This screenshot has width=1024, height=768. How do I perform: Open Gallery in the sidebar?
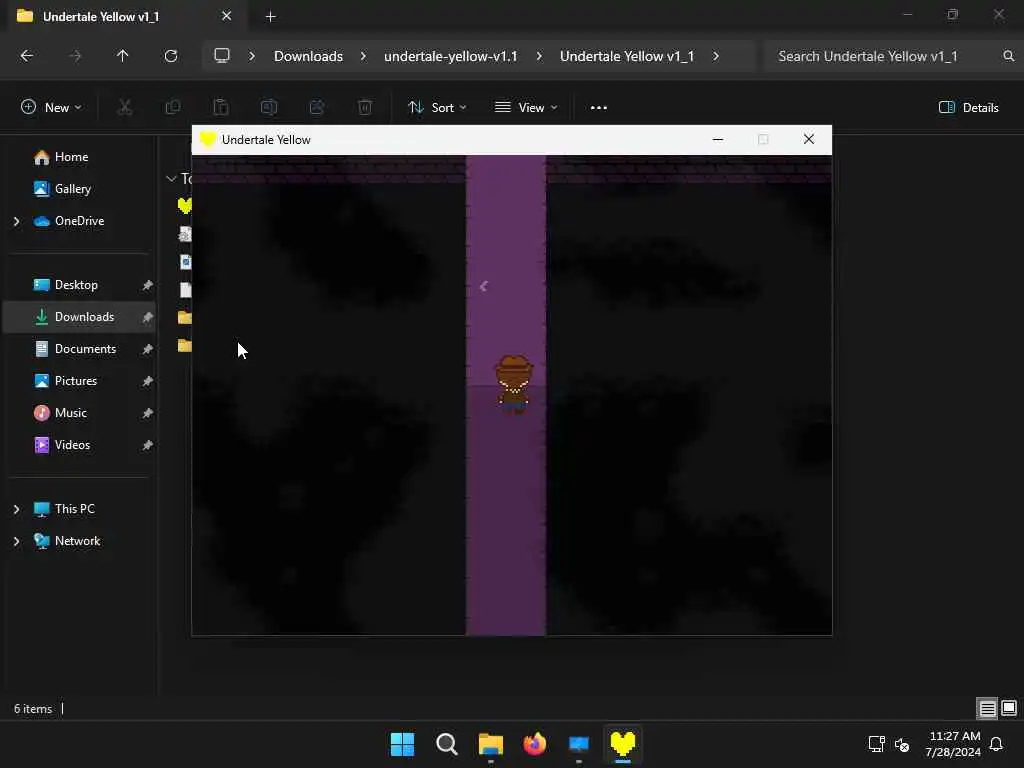[72, 189]
